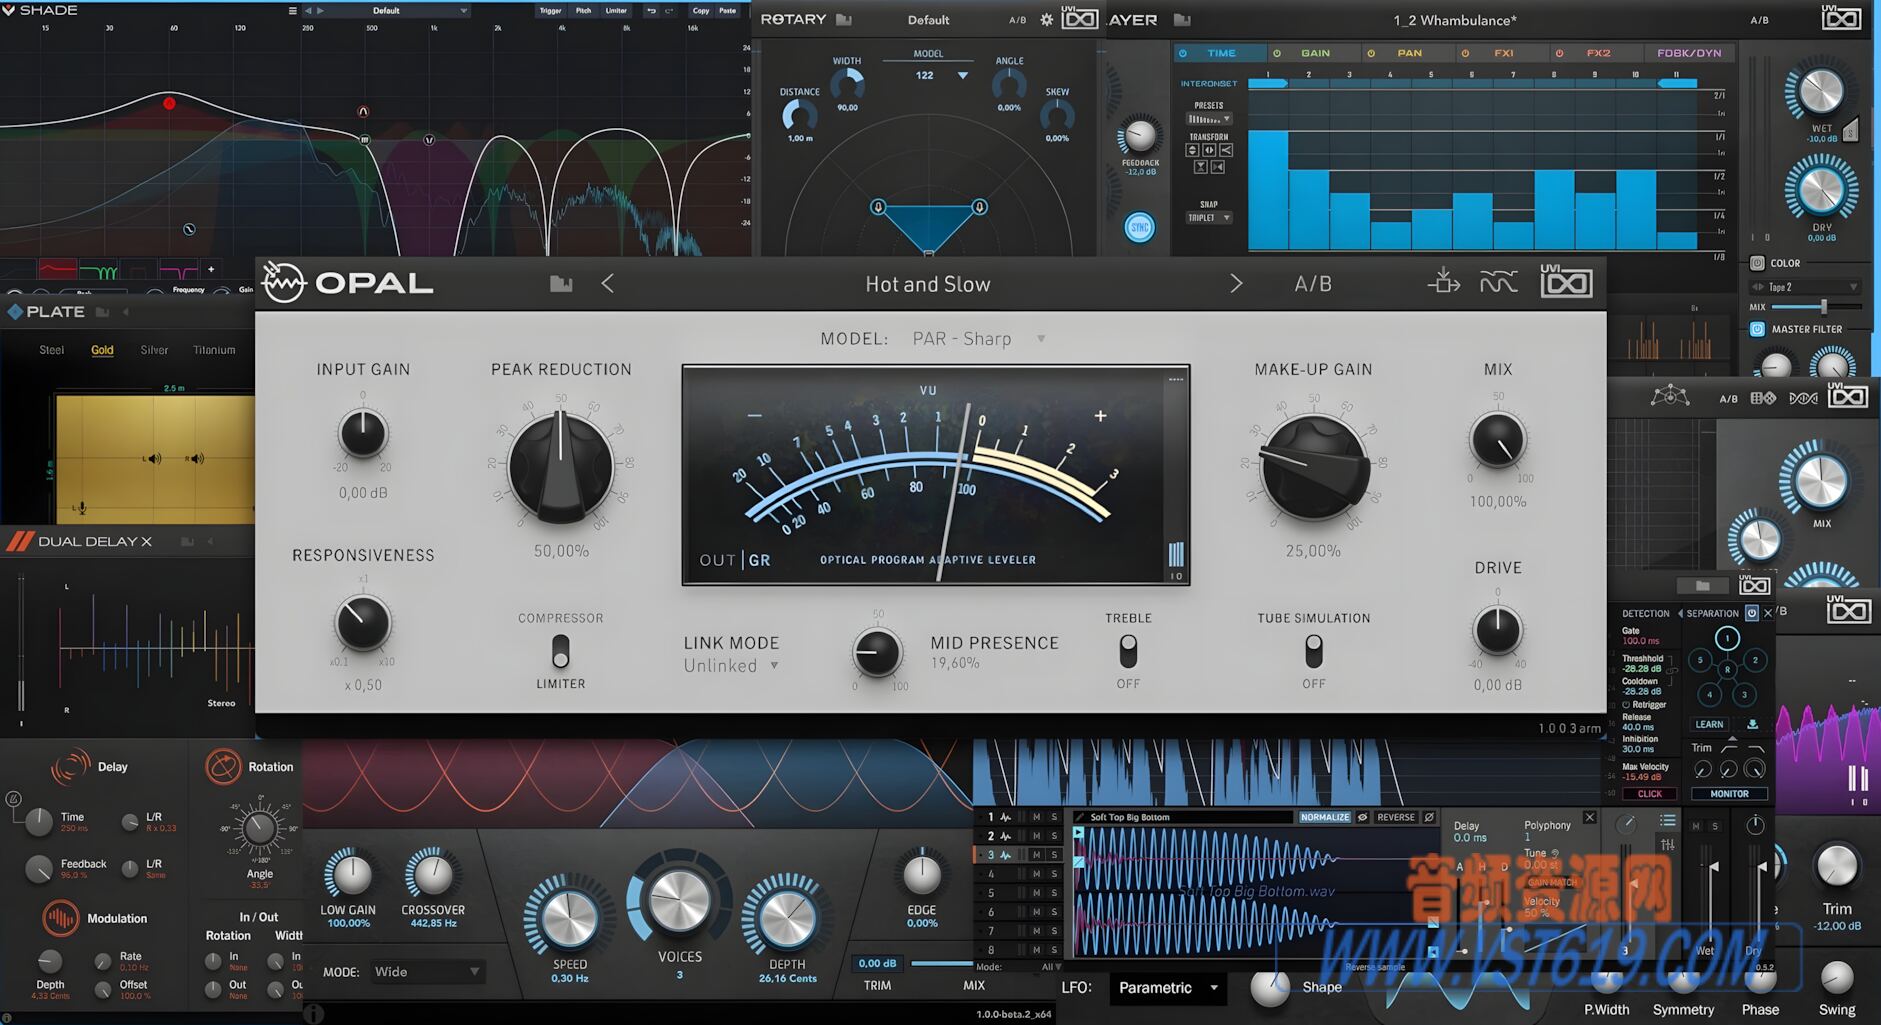Open Rotary preset folder icon
The image size is (1881, 1025).
[843, 19]
